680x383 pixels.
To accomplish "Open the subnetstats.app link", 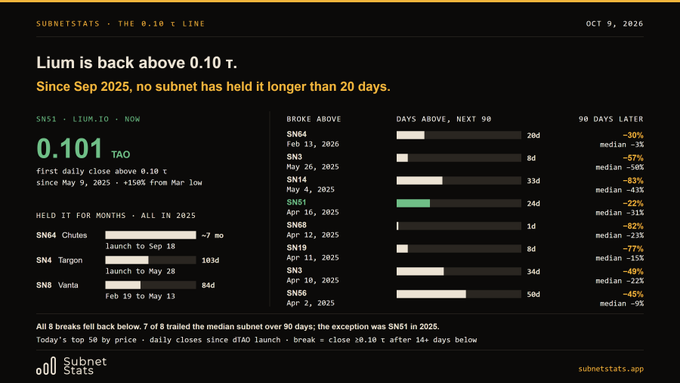I will coord(611,369).
